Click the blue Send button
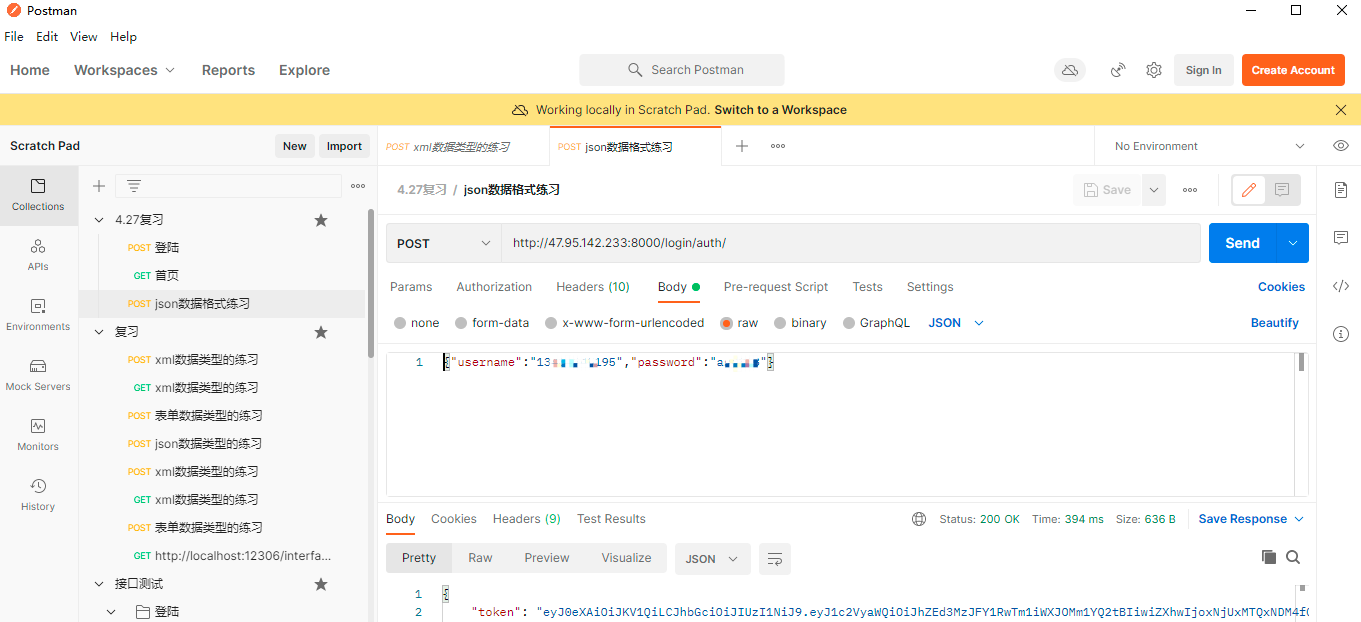 (x=1242, y=243)
